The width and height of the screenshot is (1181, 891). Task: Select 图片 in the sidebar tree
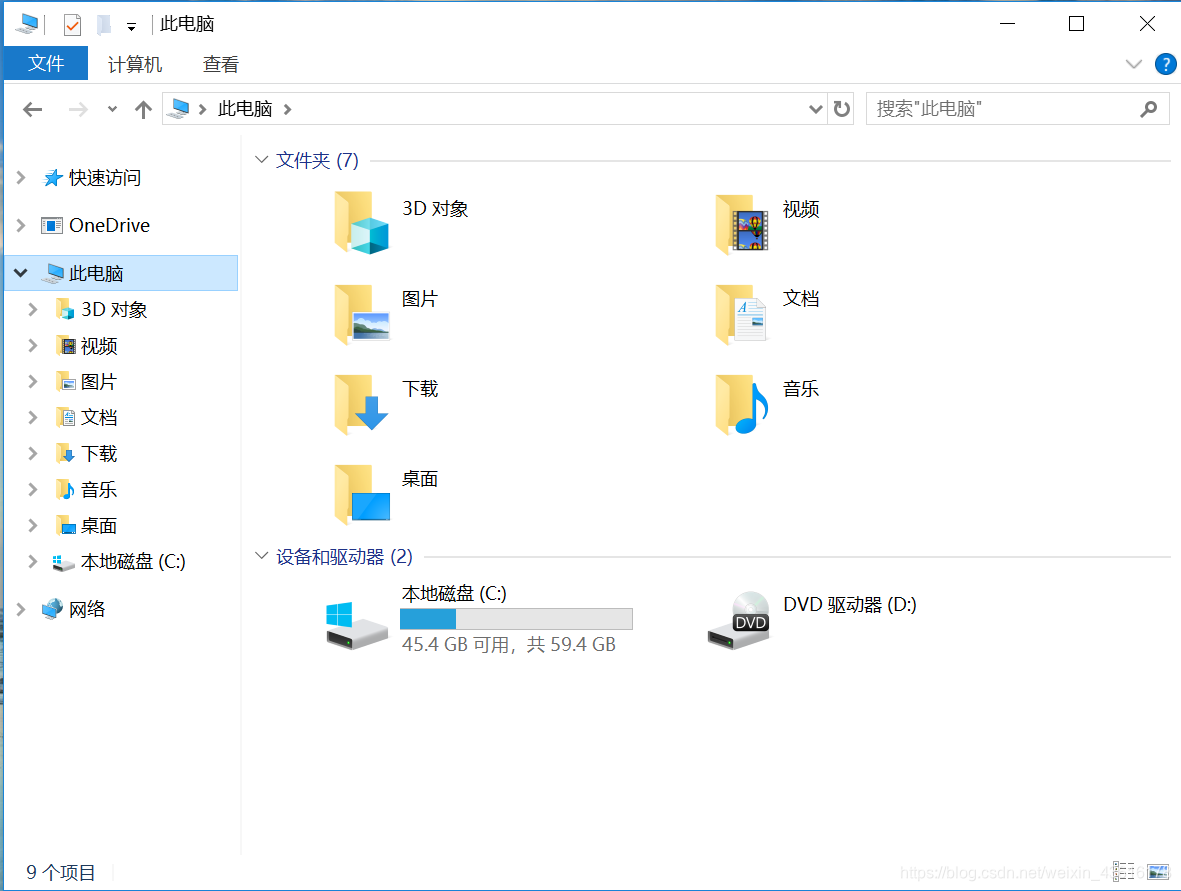pos(99,382)
